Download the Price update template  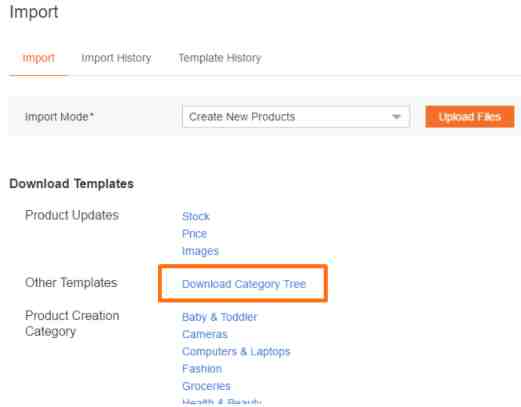pos(194,234)
